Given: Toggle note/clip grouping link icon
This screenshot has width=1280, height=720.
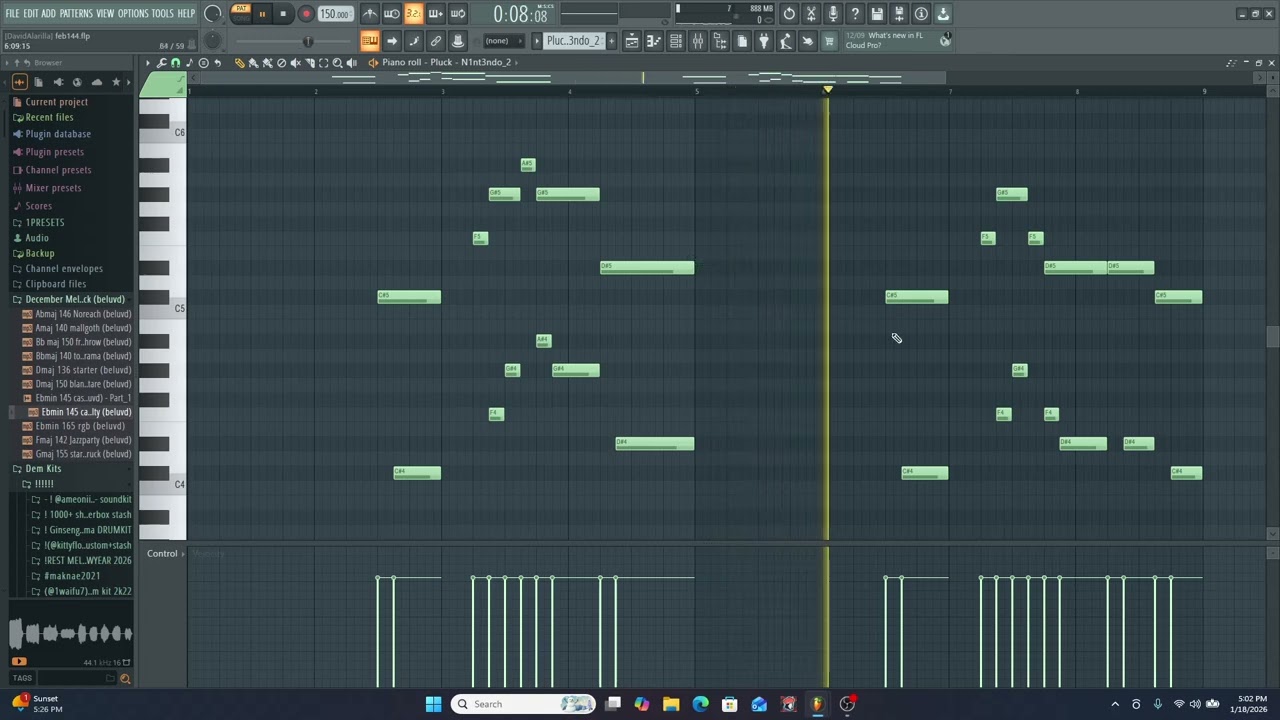Looking at the screenshot, I should (436, 41).
